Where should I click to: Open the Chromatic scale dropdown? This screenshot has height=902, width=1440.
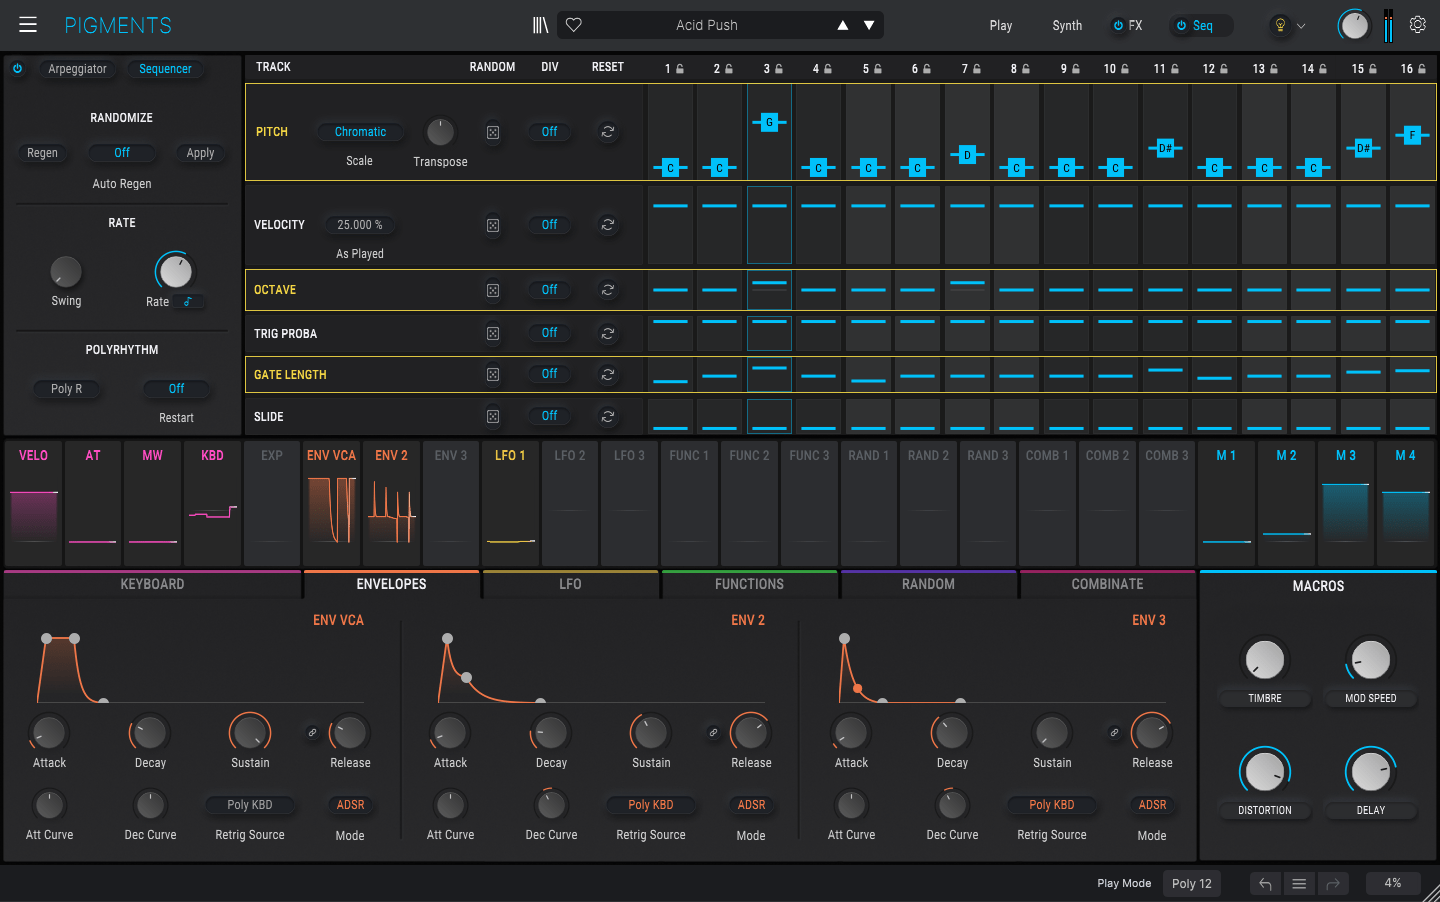pos(360,131)
